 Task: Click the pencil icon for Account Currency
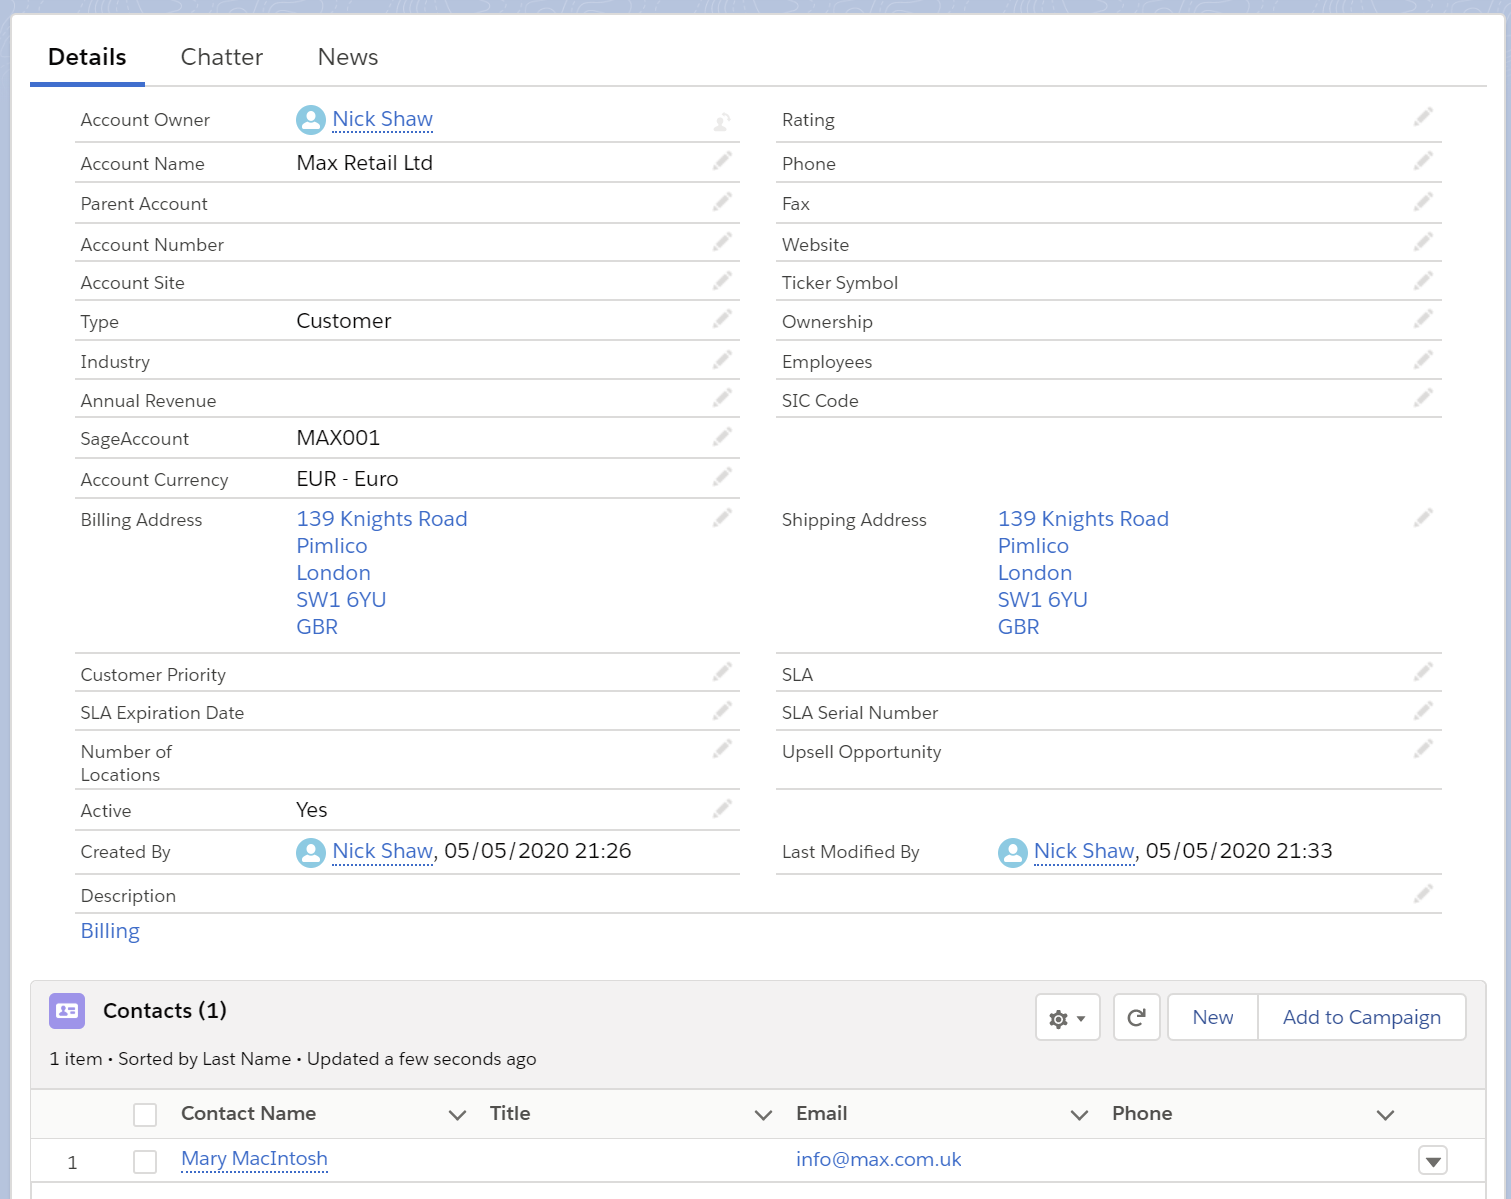point(722,477)
